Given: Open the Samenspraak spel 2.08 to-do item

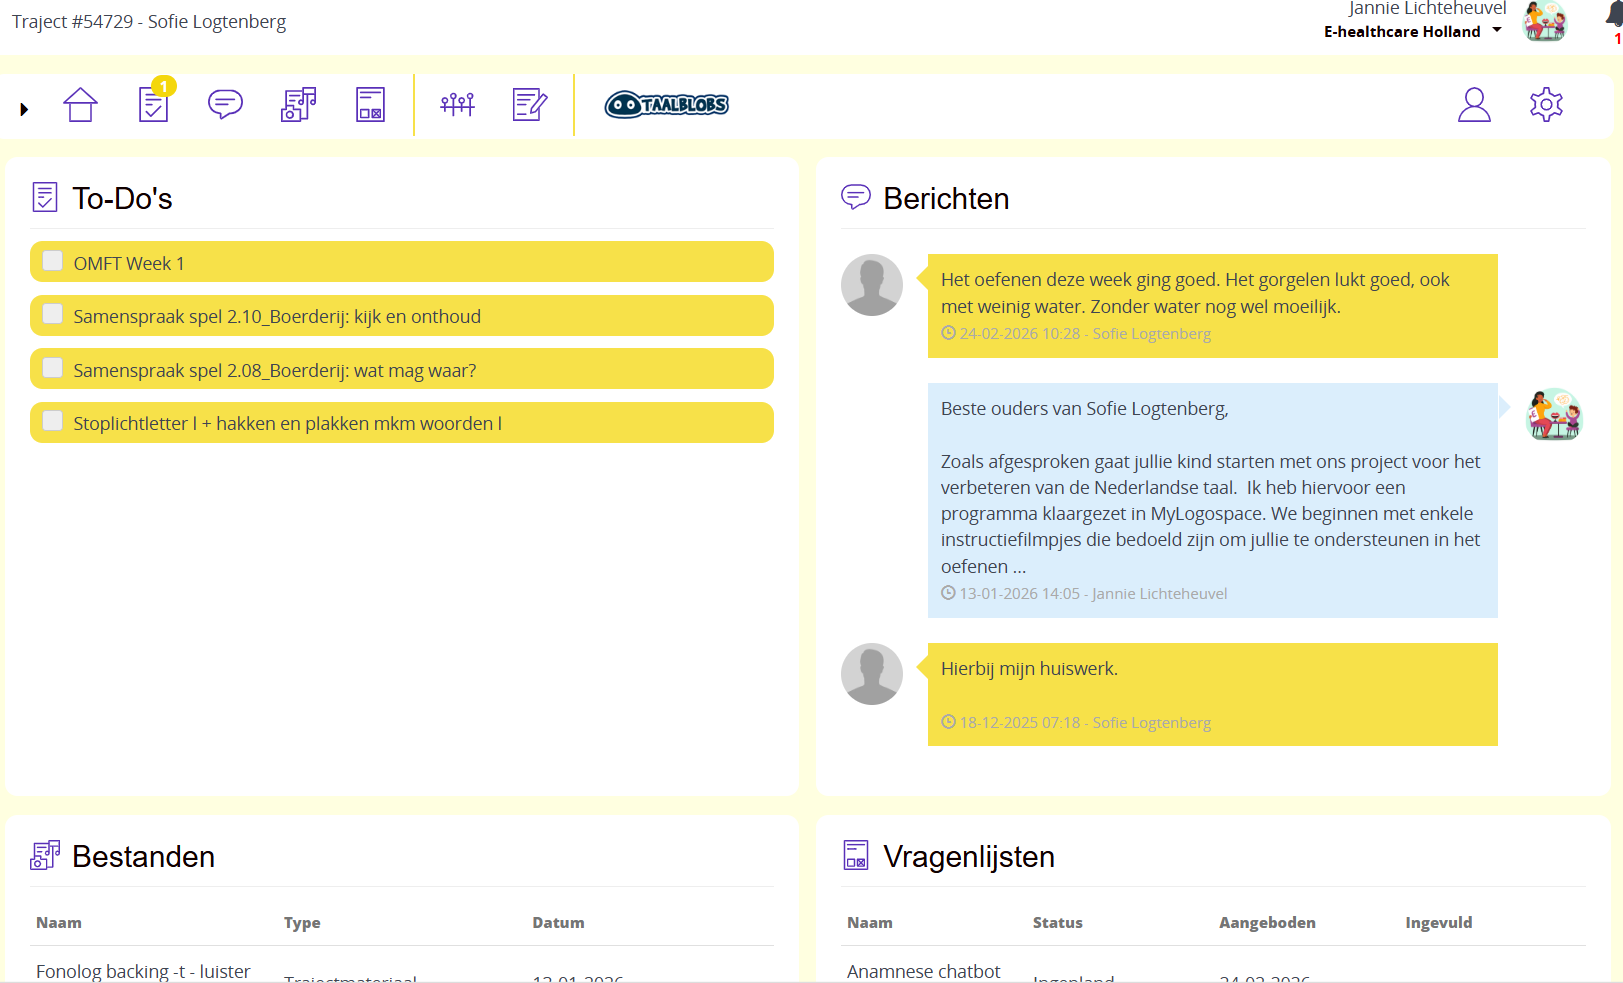Looking at the screenshot, I should pos(274,370).
